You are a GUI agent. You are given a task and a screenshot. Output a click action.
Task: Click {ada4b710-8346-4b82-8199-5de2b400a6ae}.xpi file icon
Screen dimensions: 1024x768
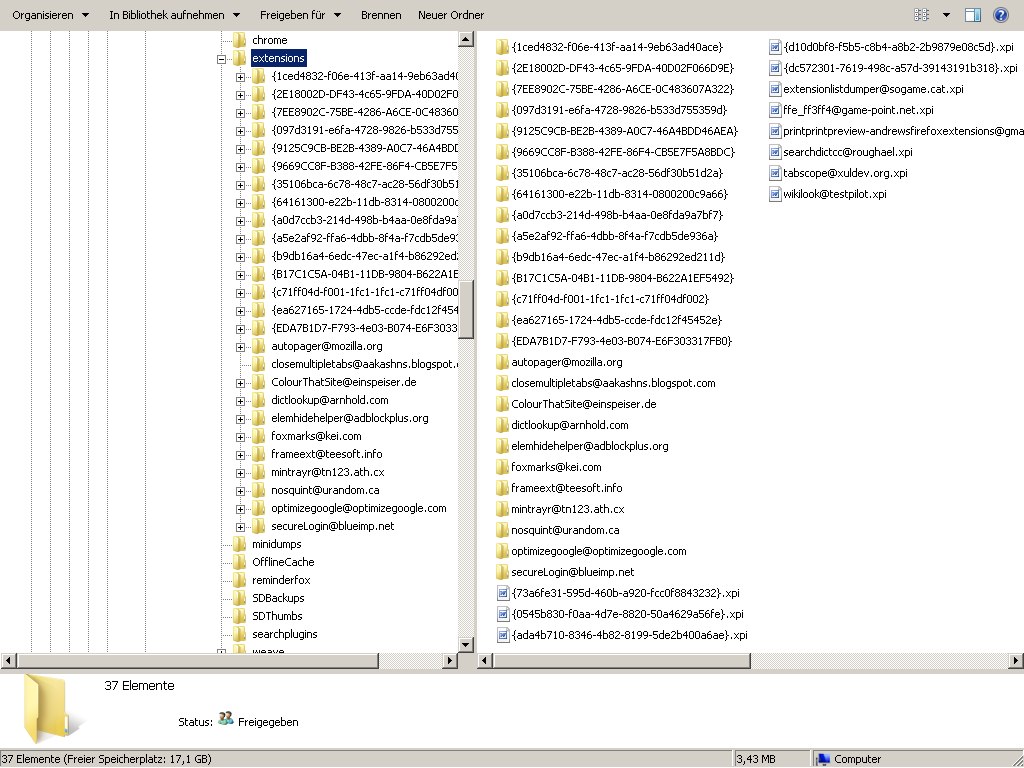click(503, 635)
